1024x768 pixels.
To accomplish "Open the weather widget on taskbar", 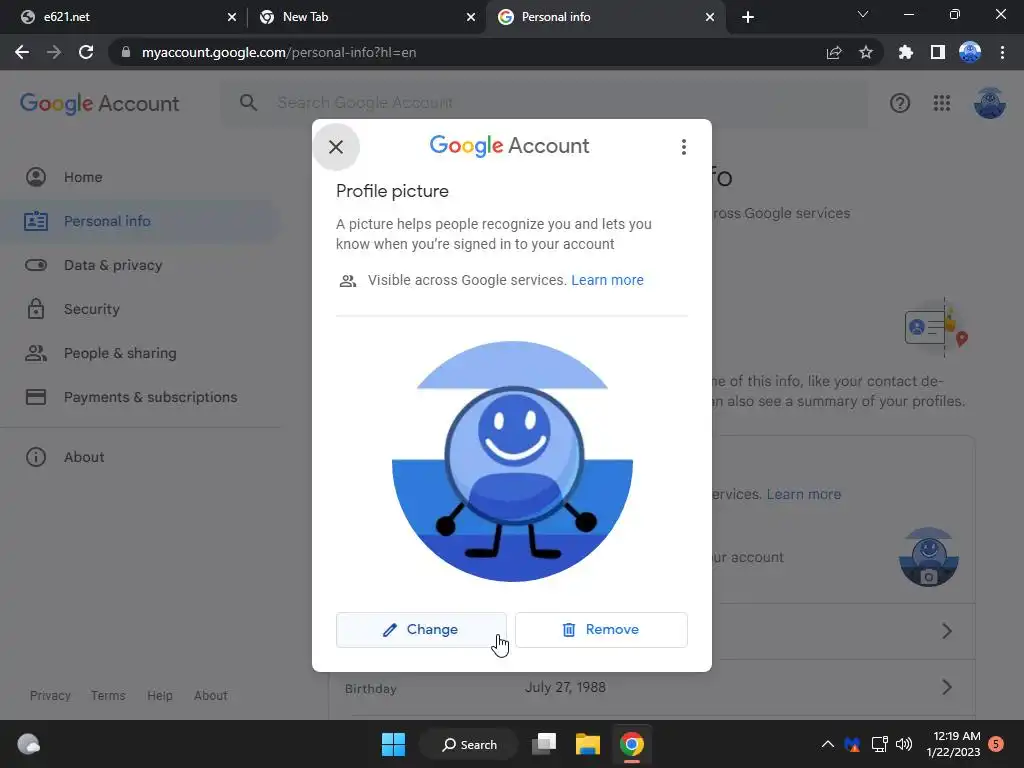I will pos(28,744).
